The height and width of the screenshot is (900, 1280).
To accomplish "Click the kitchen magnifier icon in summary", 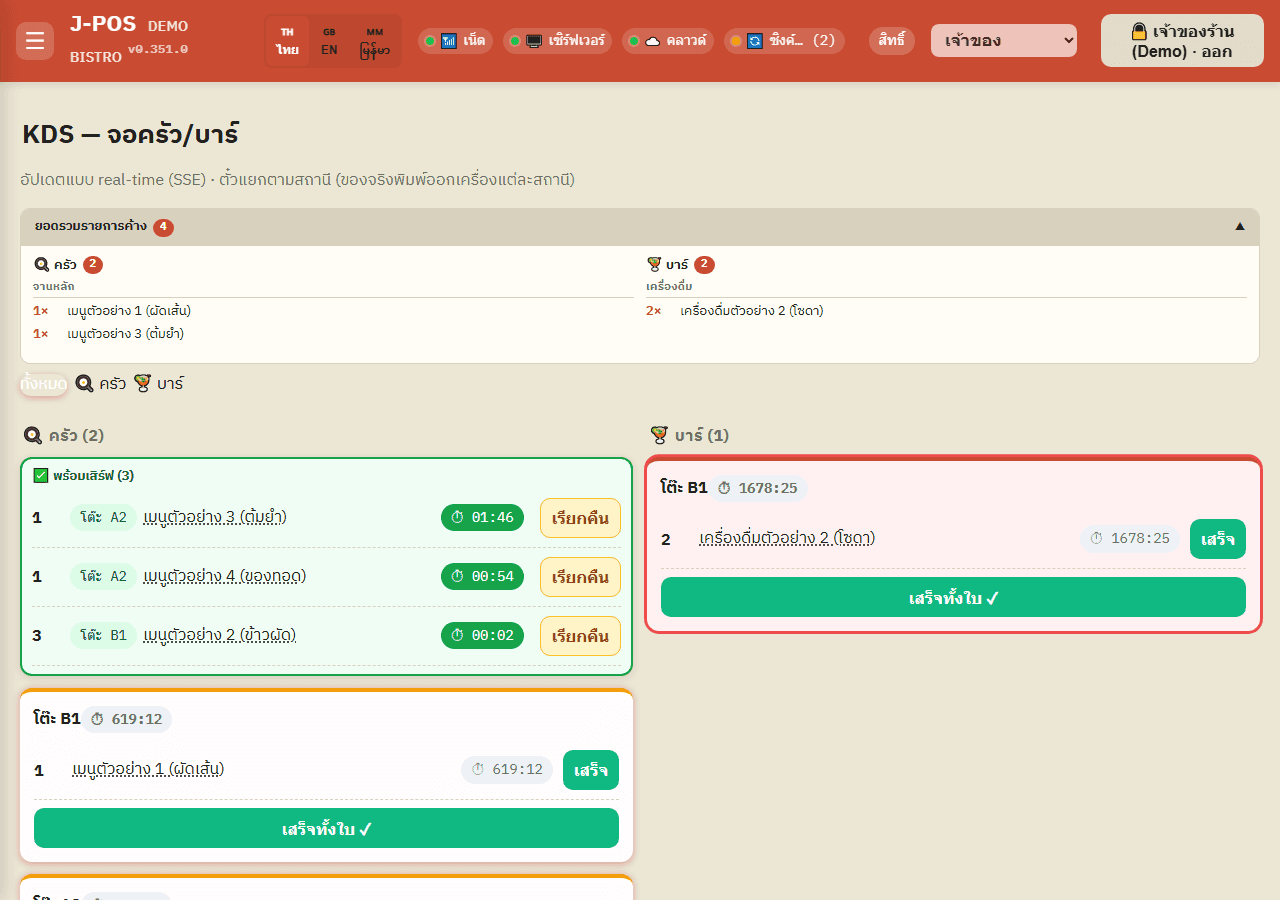I will tap(42, 265).
